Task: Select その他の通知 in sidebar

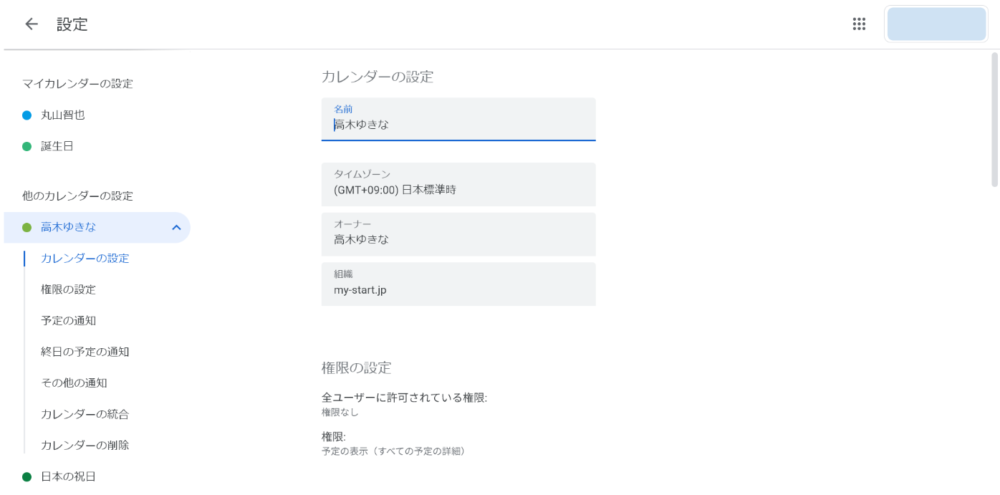Action: pyautogui.click(x=74, y=382)
